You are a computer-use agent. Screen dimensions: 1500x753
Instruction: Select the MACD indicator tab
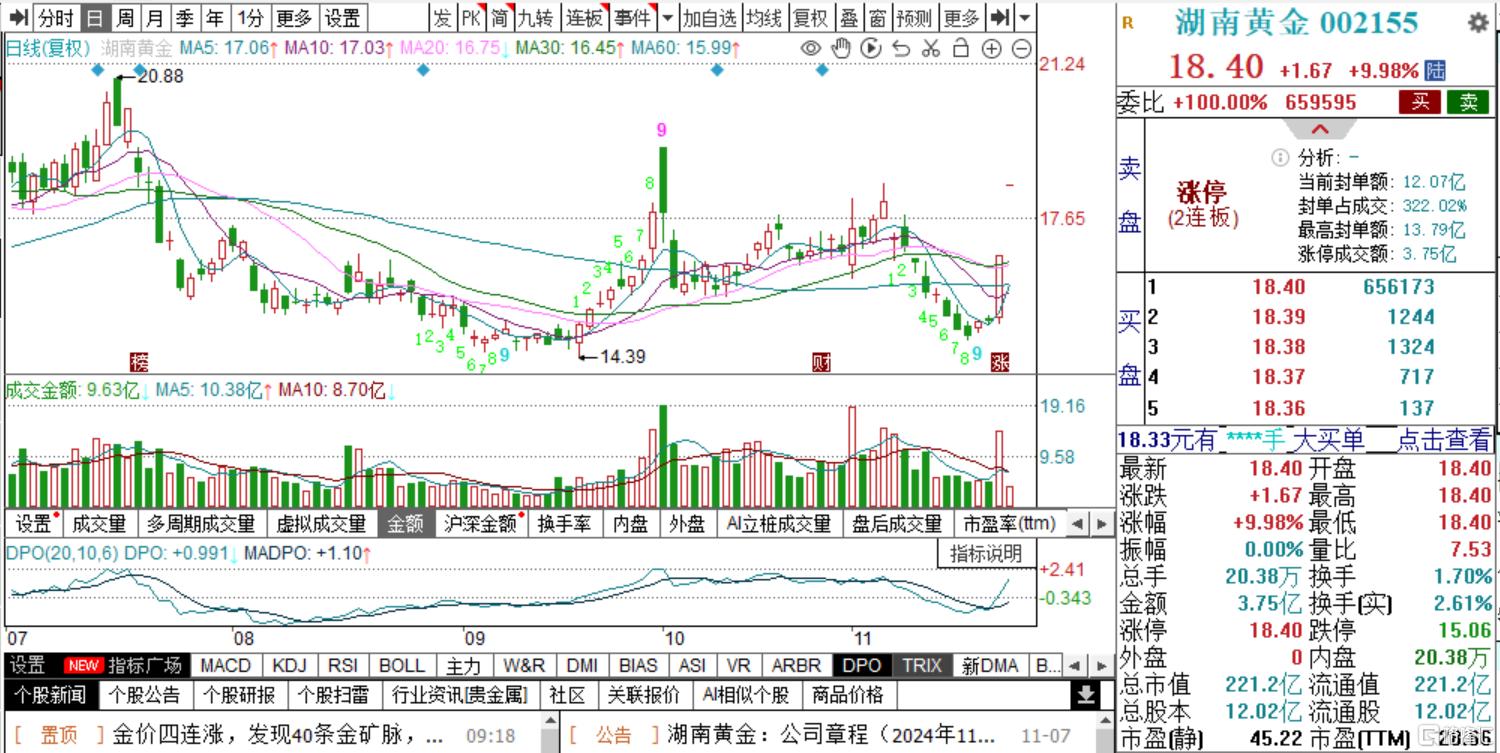pyautogui.click(x=225, y=665)
